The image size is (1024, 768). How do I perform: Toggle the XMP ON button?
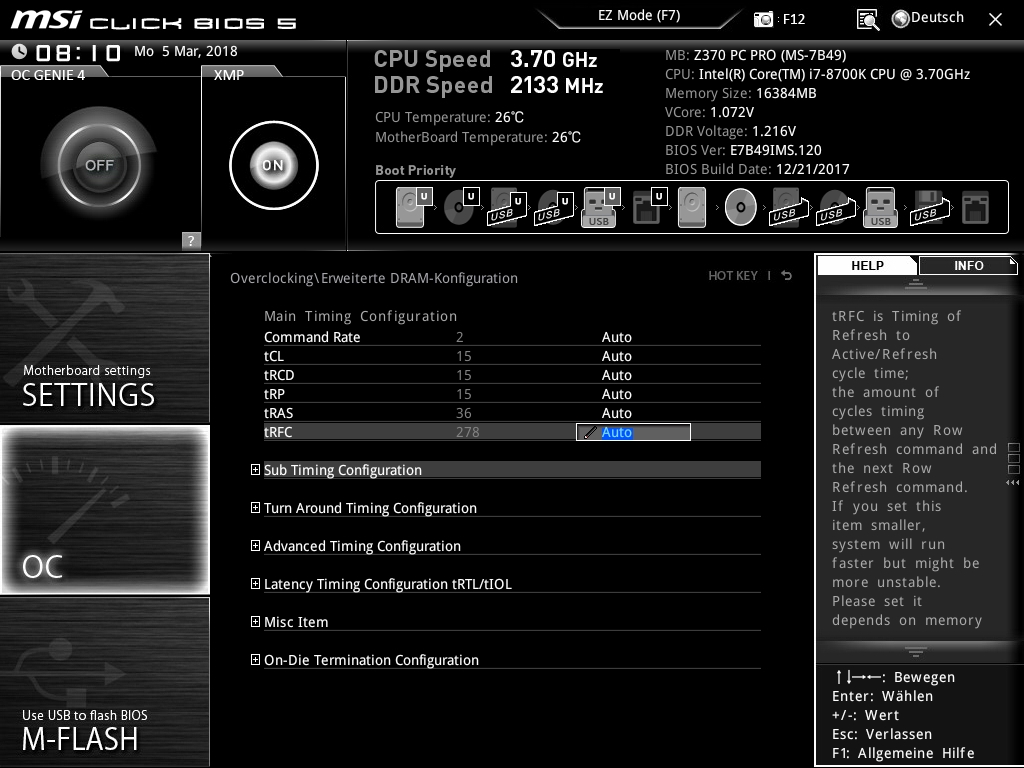273,165
